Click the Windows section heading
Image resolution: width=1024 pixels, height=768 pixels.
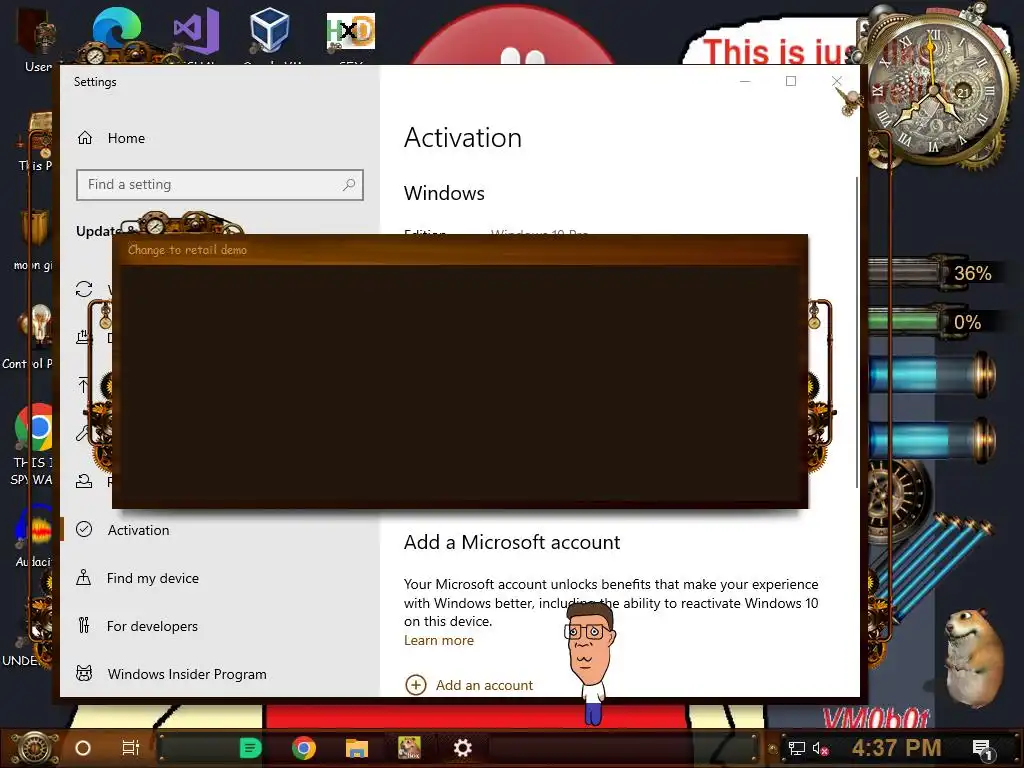pyautogui.click(x=444, y=193)
